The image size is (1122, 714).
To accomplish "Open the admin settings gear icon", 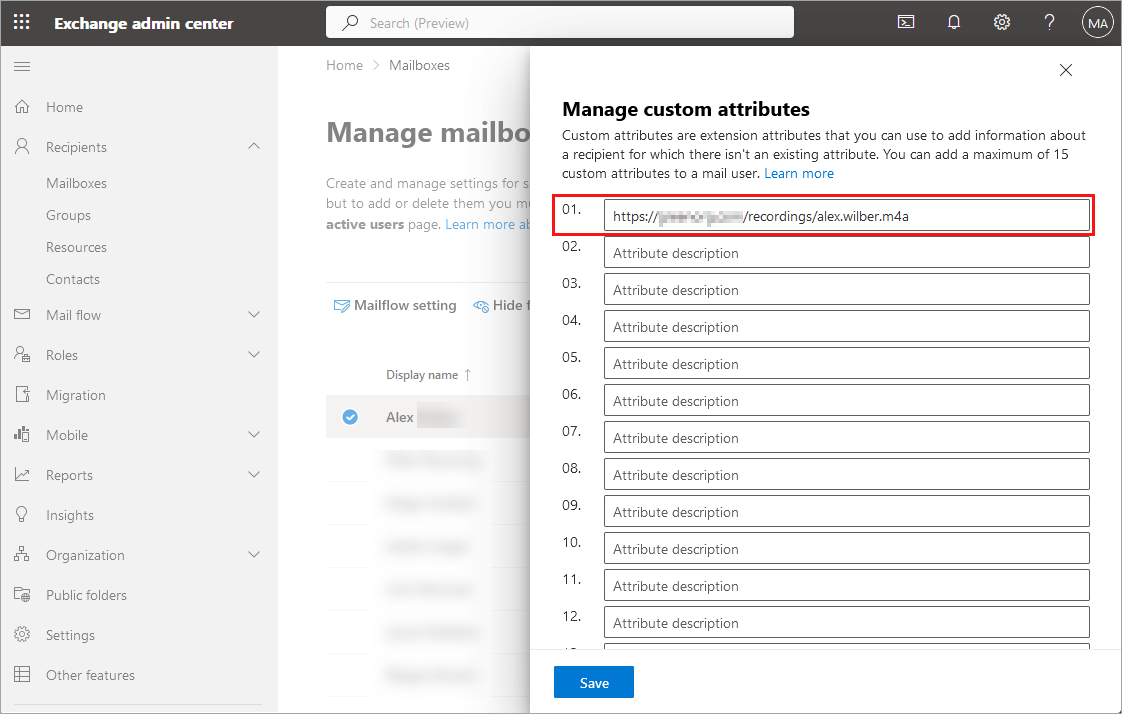I will 1002,21.
